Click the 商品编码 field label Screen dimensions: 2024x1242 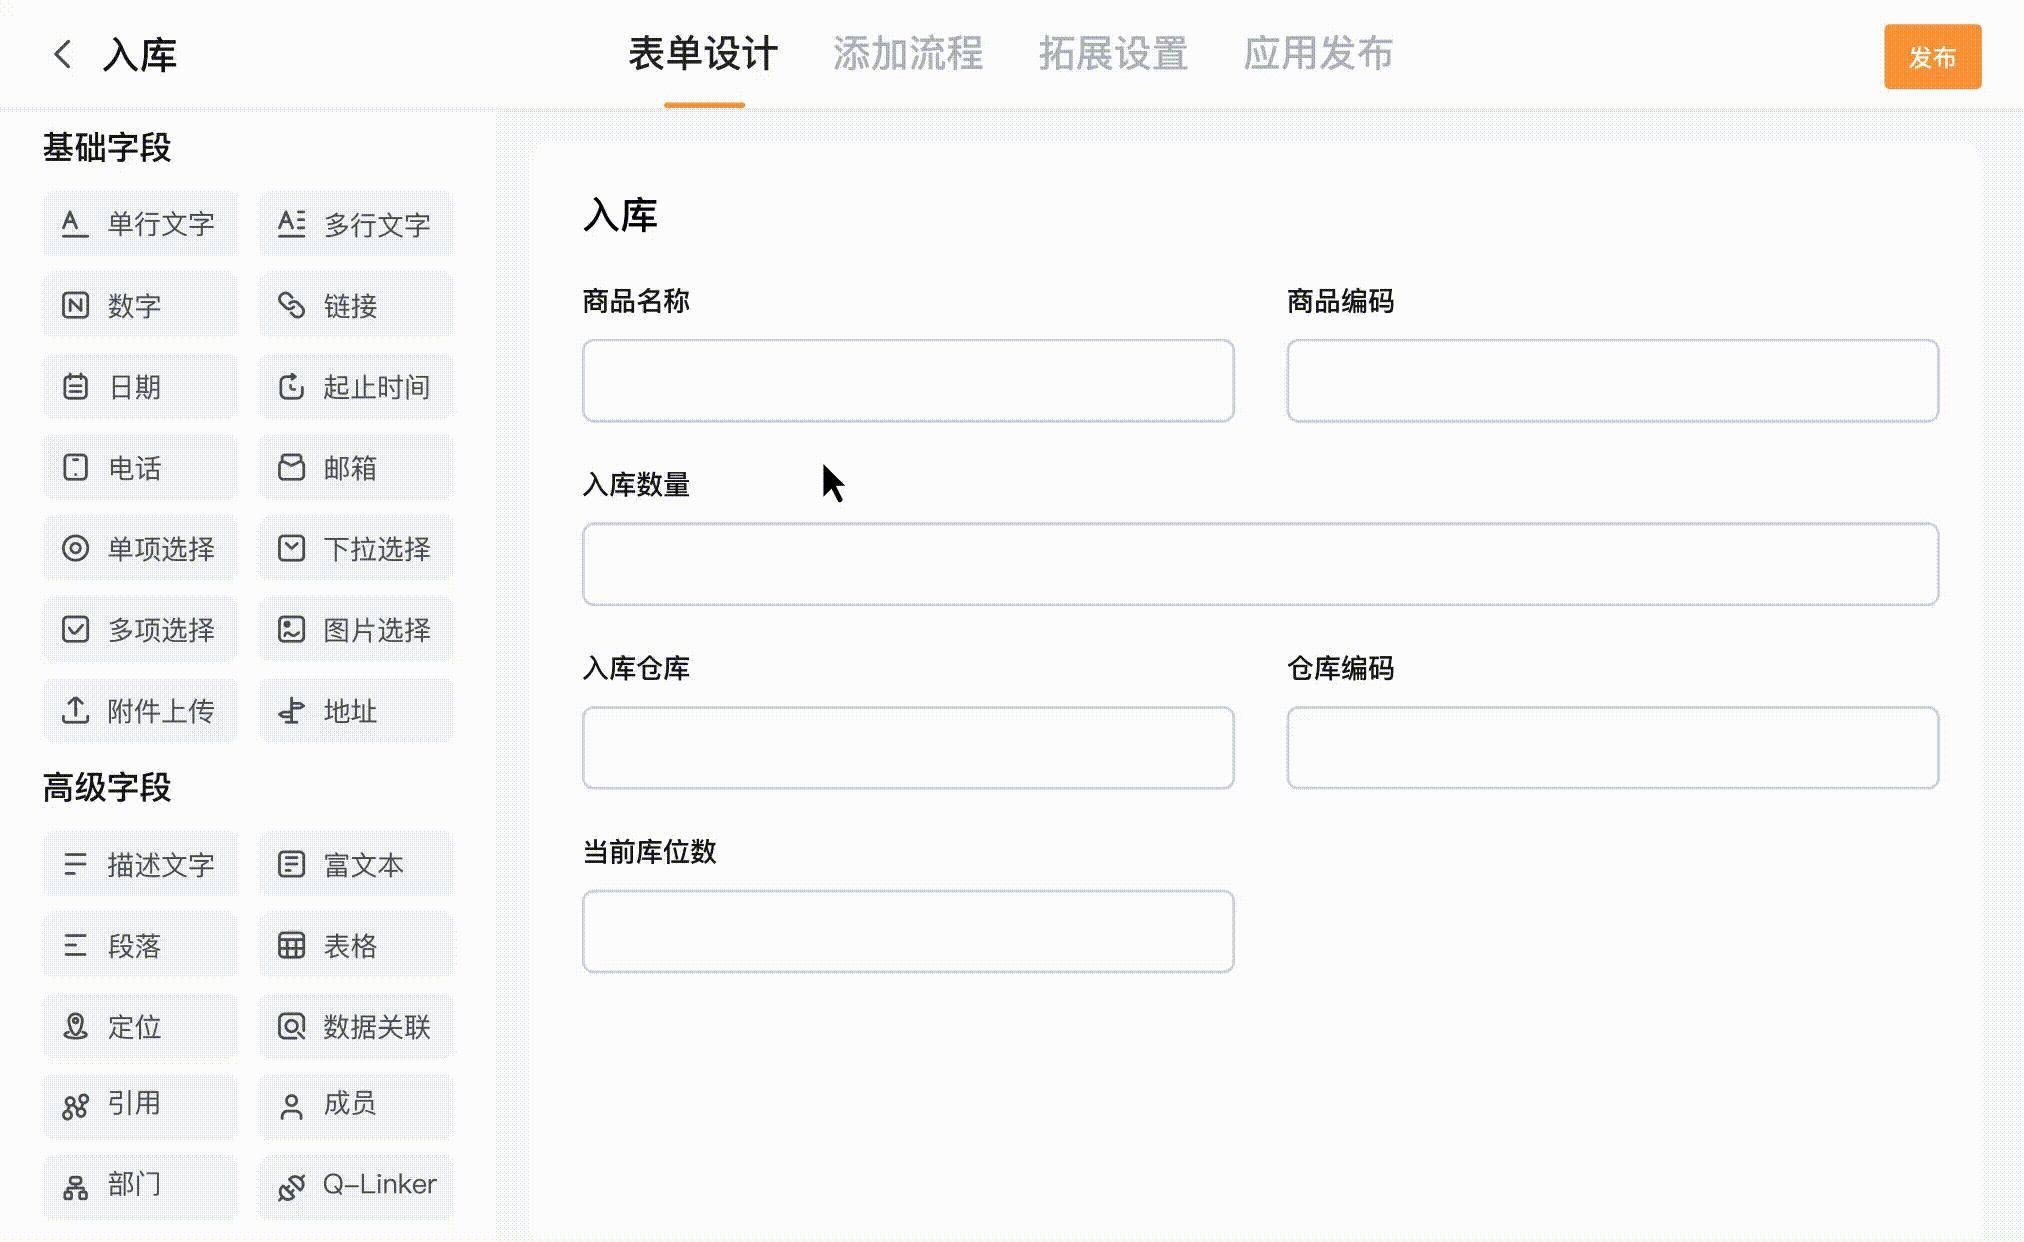pos(1340,301)
